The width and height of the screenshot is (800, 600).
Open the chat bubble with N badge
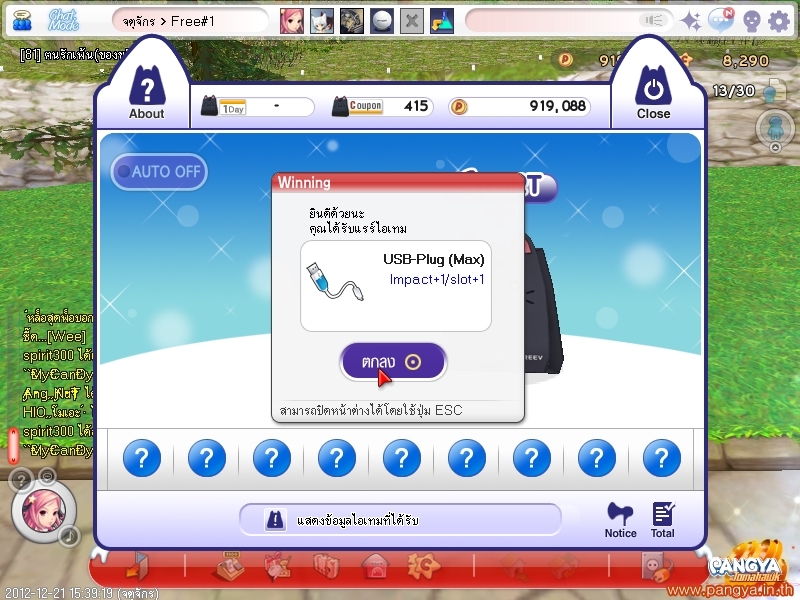[720, 20]
